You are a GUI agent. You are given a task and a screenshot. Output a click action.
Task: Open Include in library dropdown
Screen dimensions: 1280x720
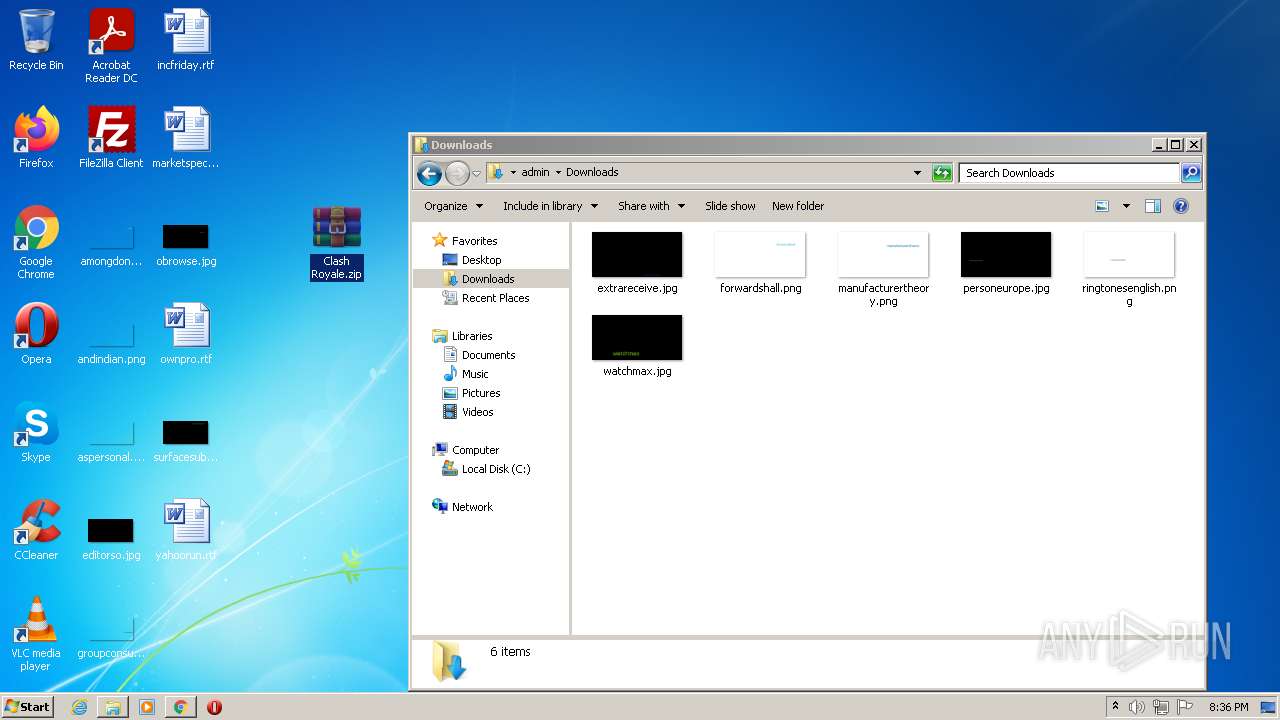pos(550,206)
